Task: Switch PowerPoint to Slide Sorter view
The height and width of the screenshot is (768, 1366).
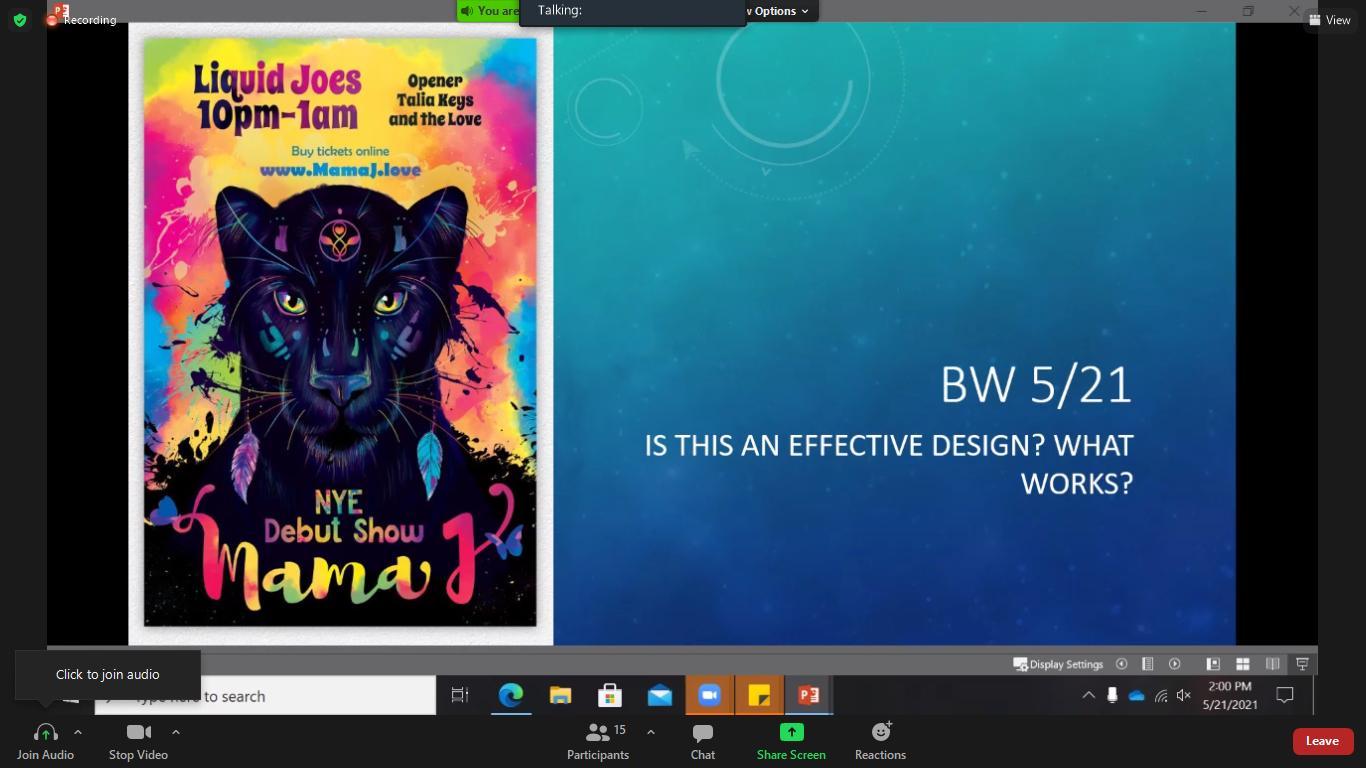Action: click(x=1243, y=664)
